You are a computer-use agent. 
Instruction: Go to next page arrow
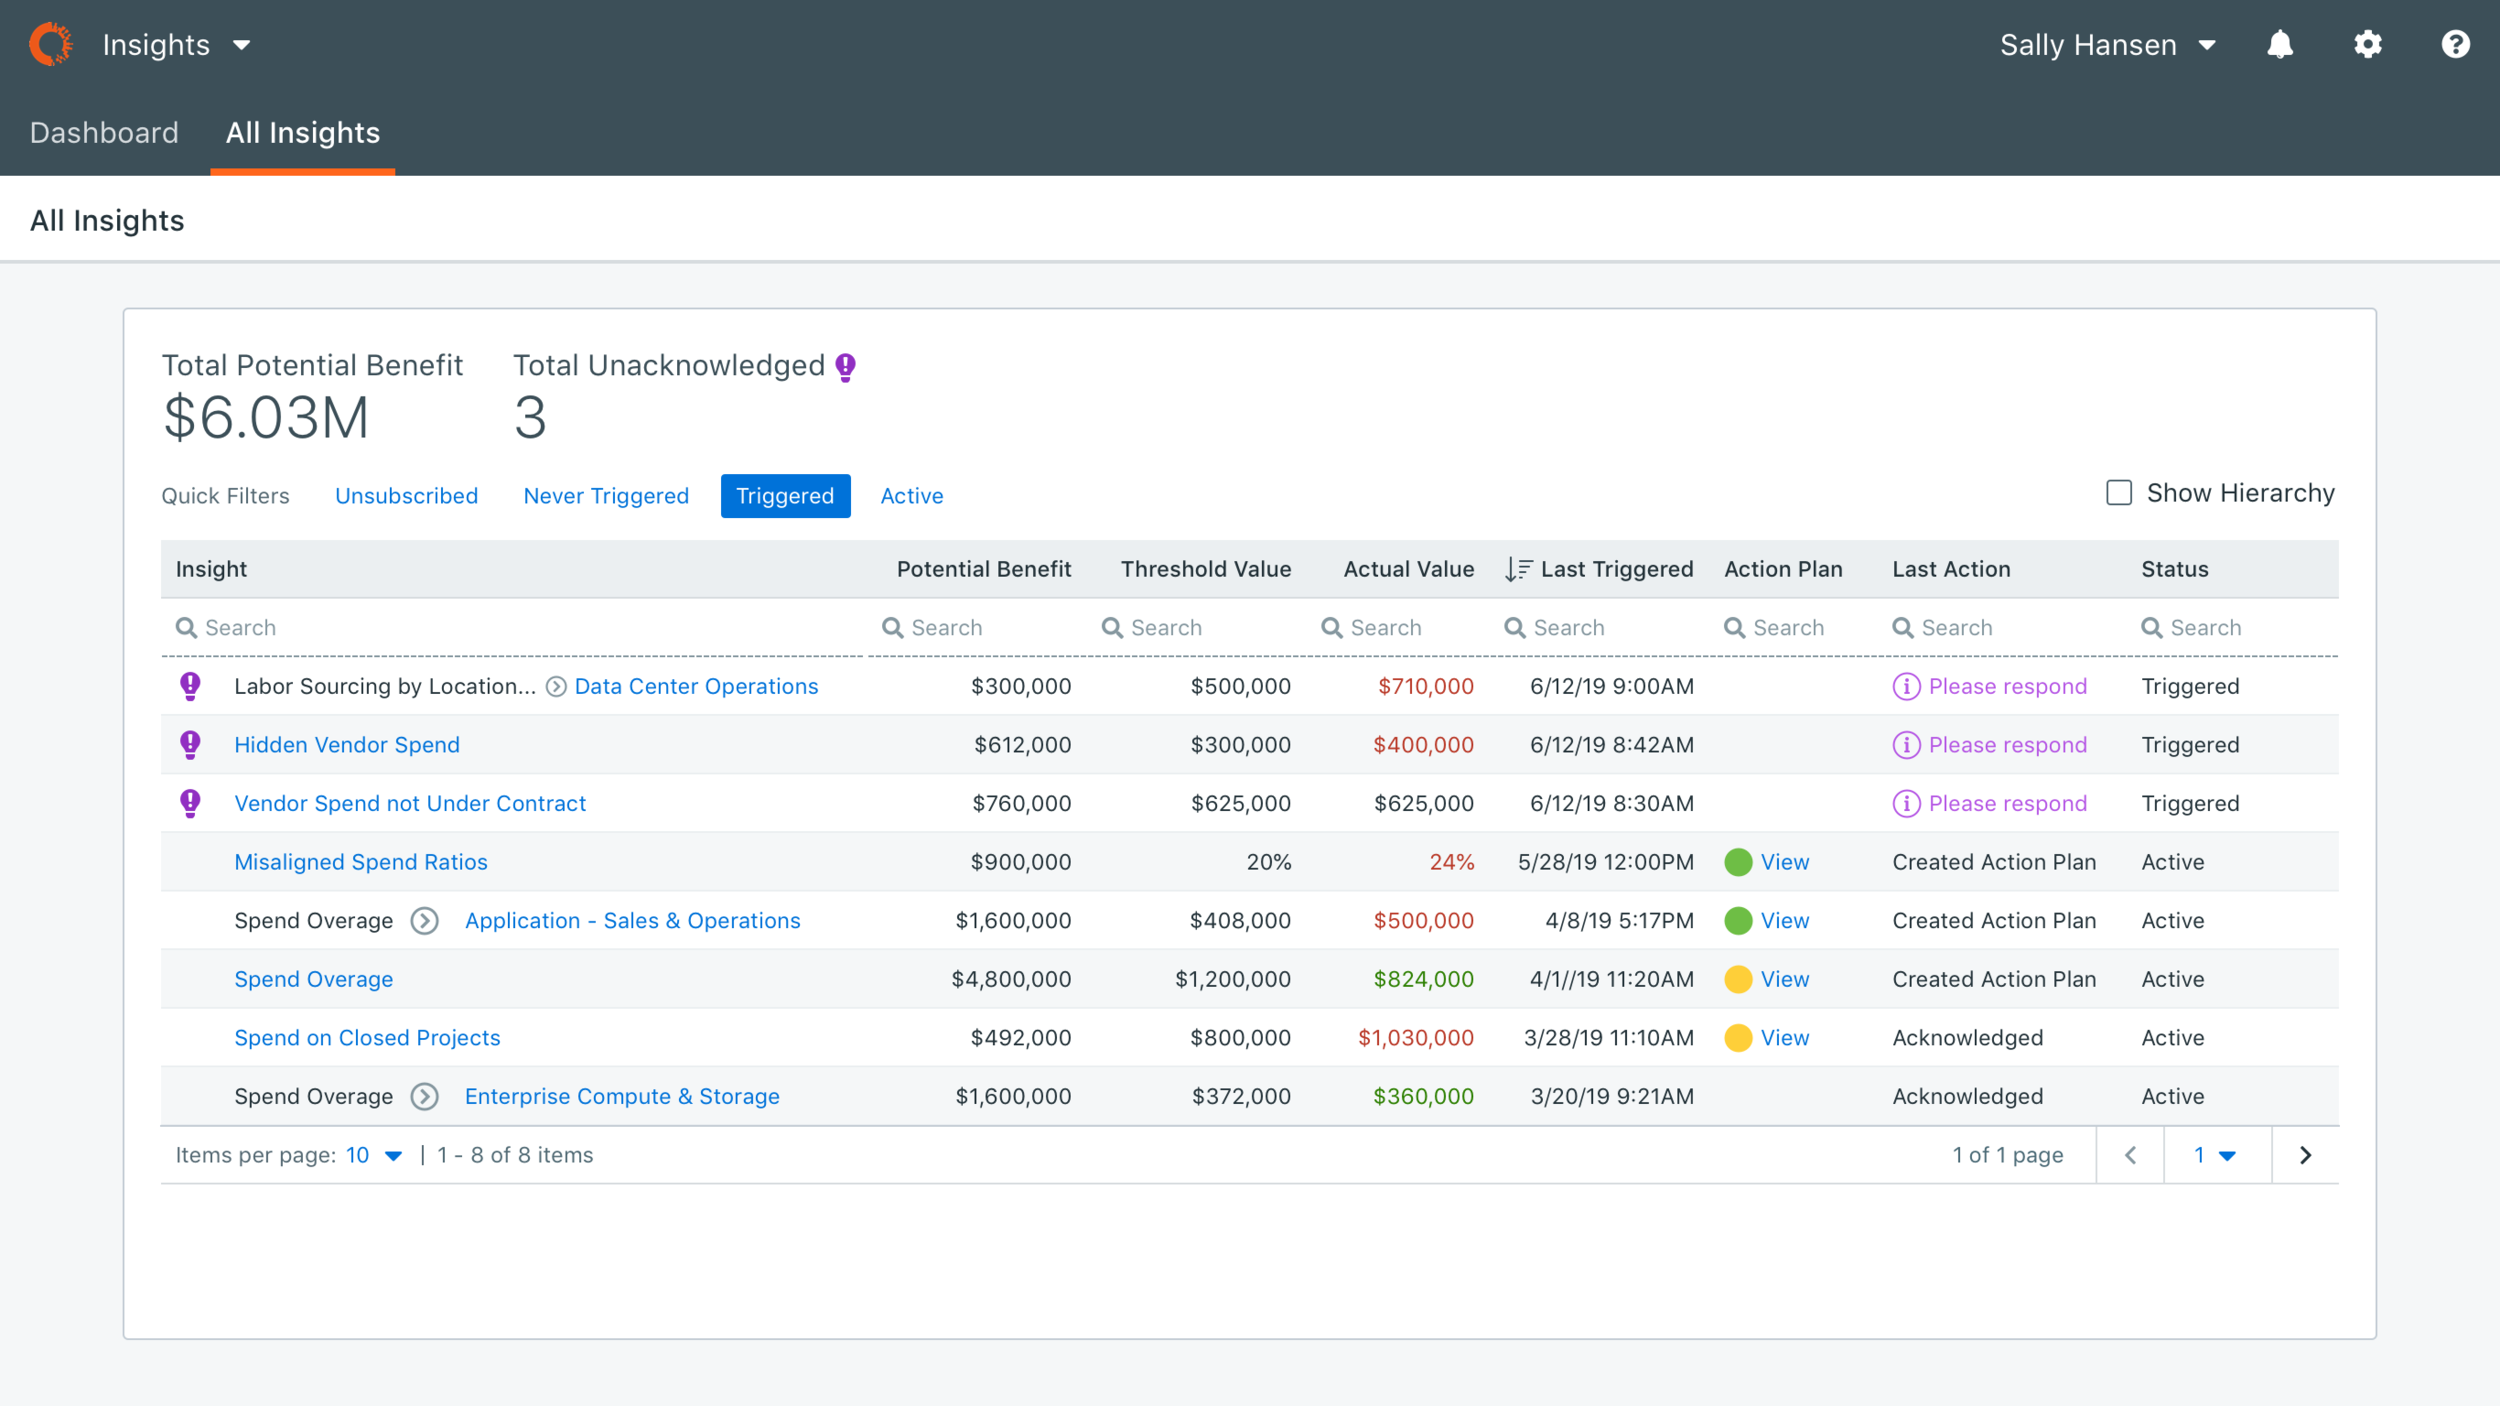(2305, 1156)
